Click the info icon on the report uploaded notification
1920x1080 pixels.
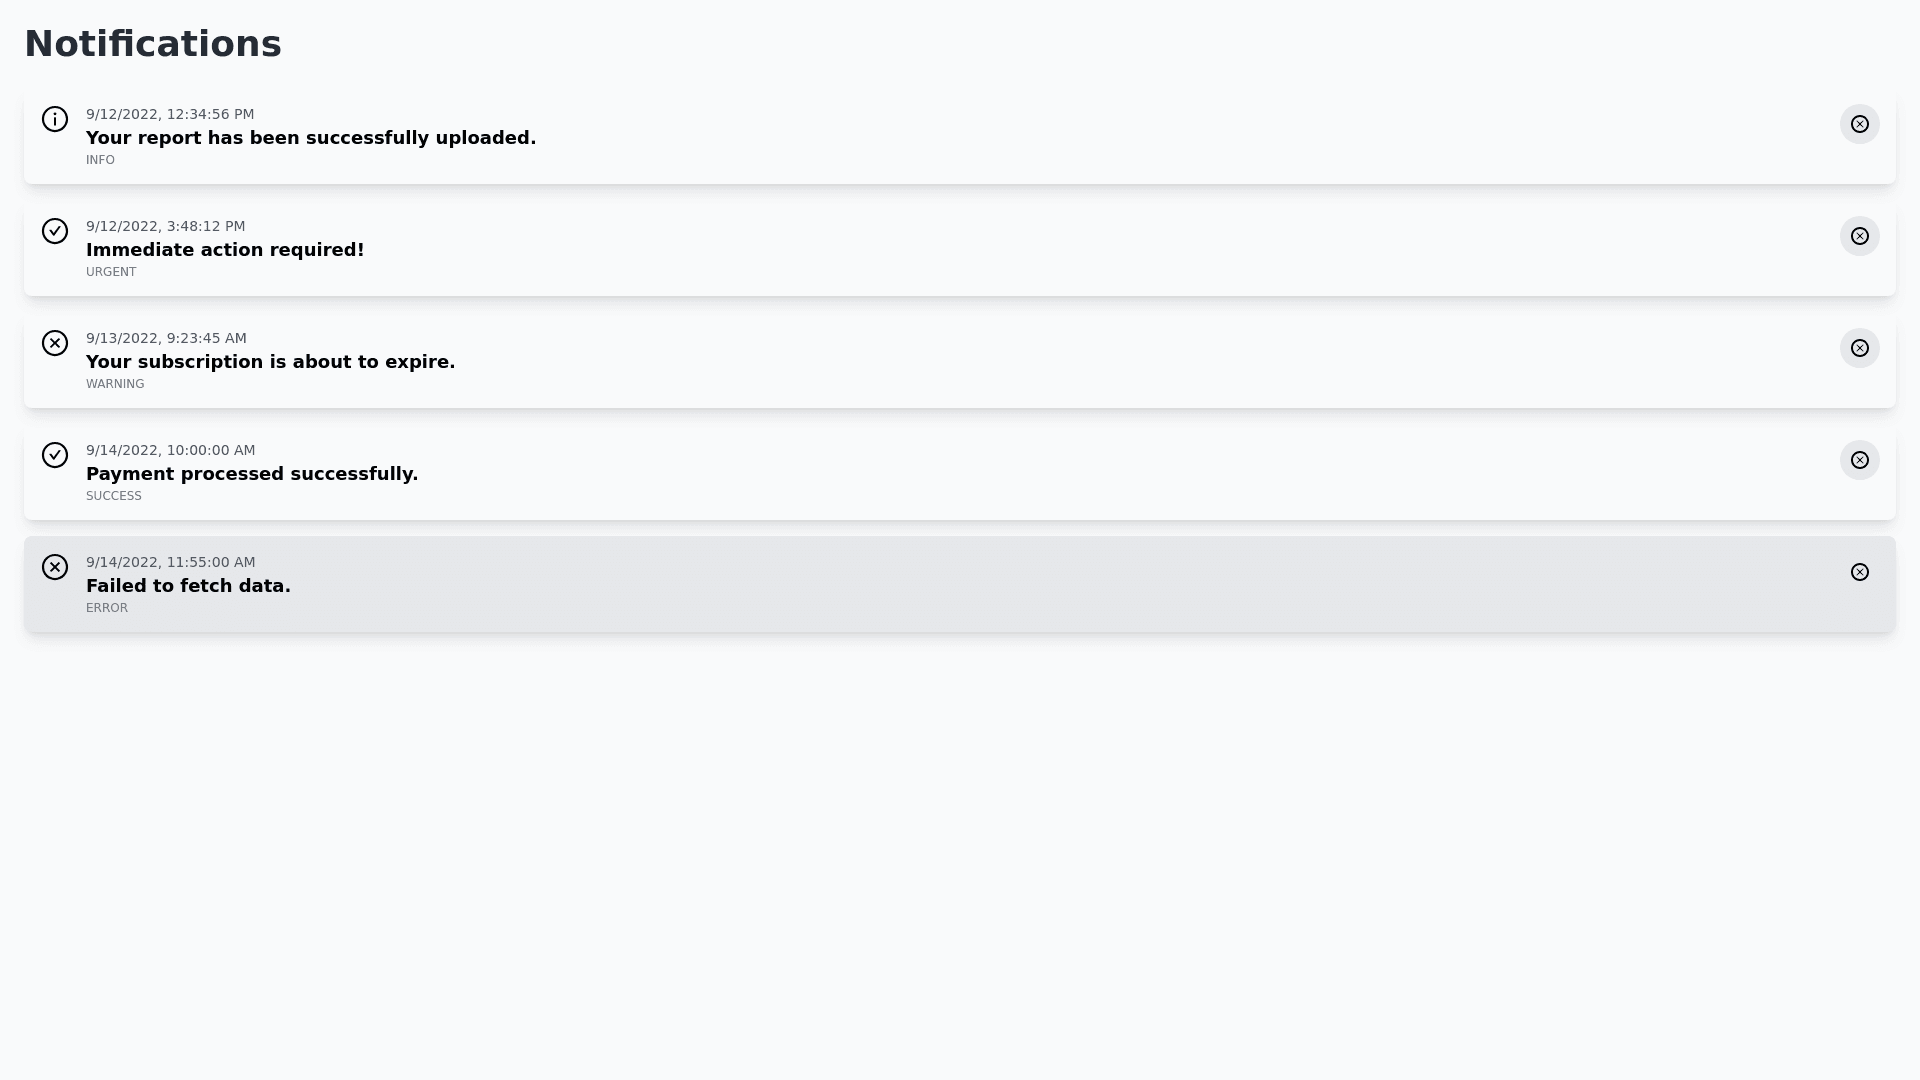pos(55,119)
